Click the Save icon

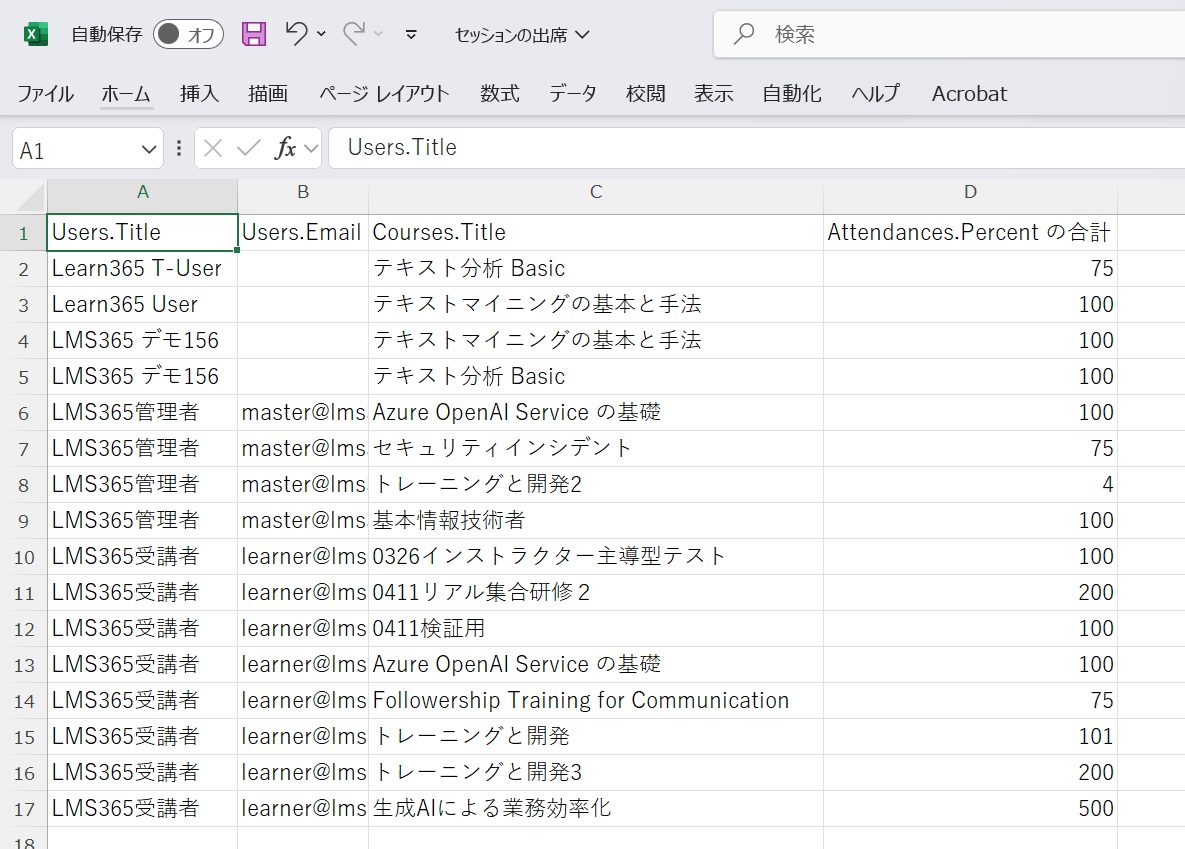point(253,33)
